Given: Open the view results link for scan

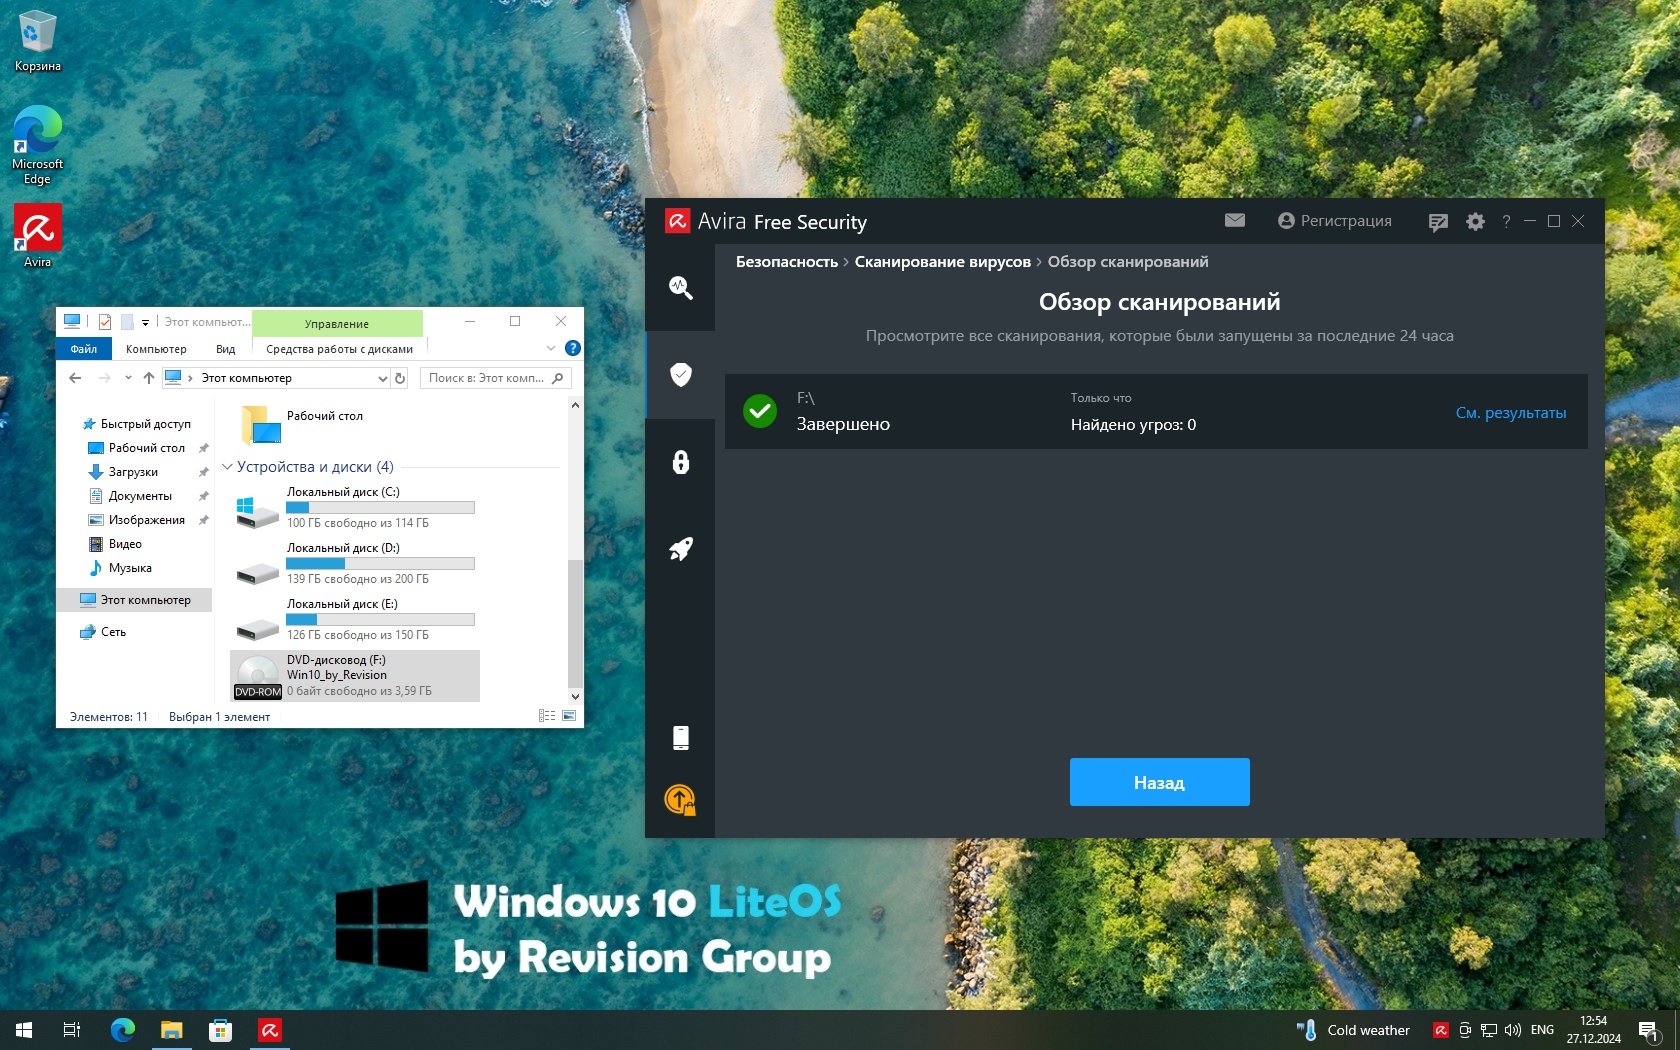Looking at the screenshot, I should point(1510,413).
